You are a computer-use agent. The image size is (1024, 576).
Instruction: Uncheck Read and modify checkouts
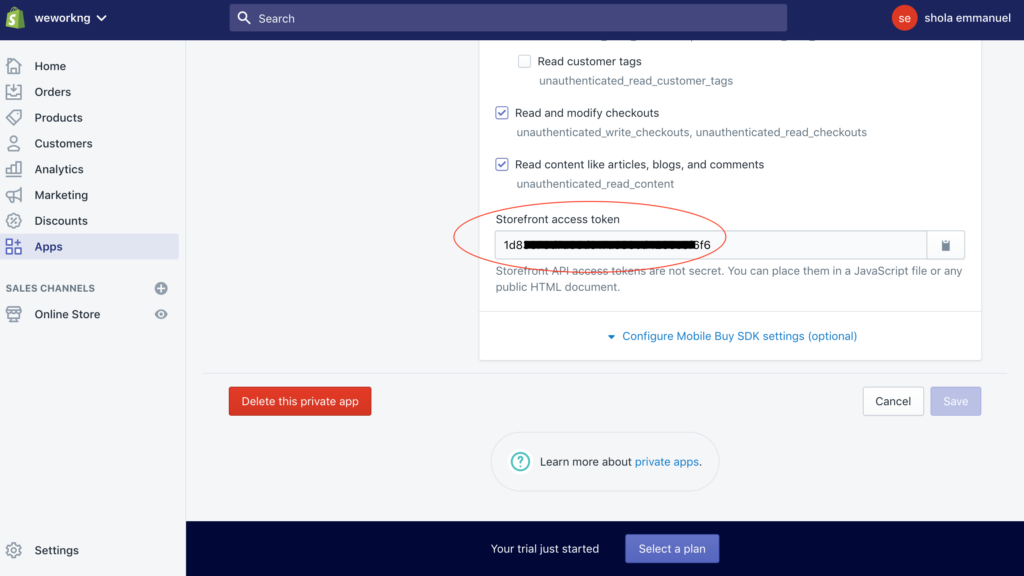pos(502,113)
